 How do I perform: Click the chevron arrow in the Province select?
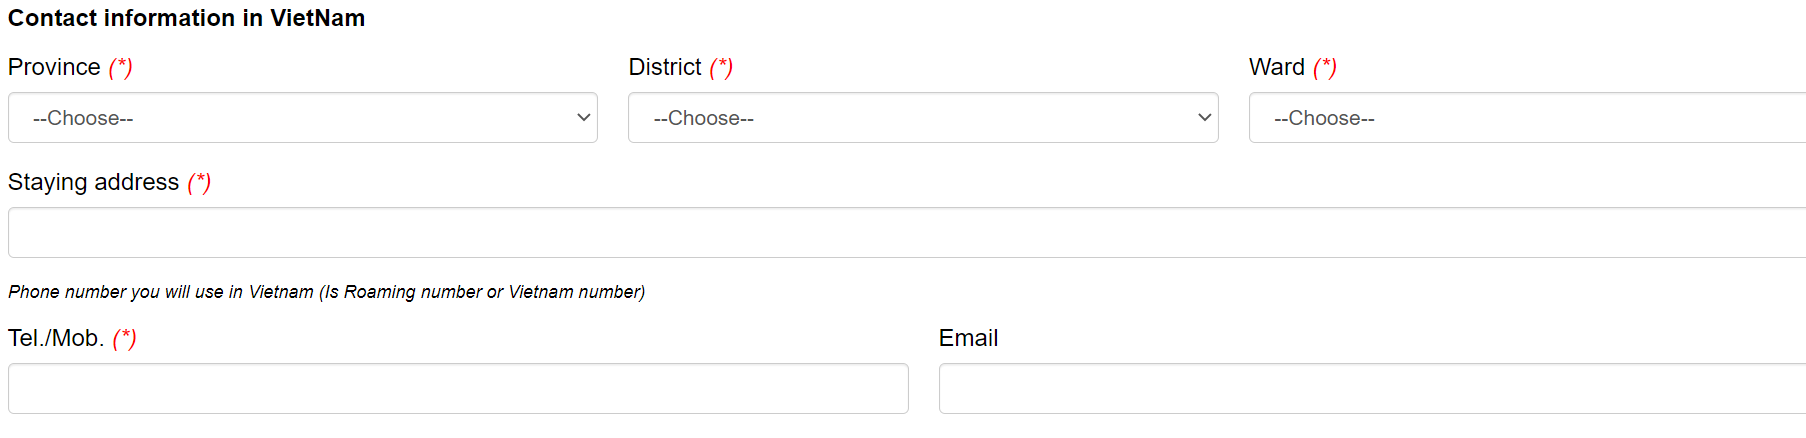pos(584,118)
